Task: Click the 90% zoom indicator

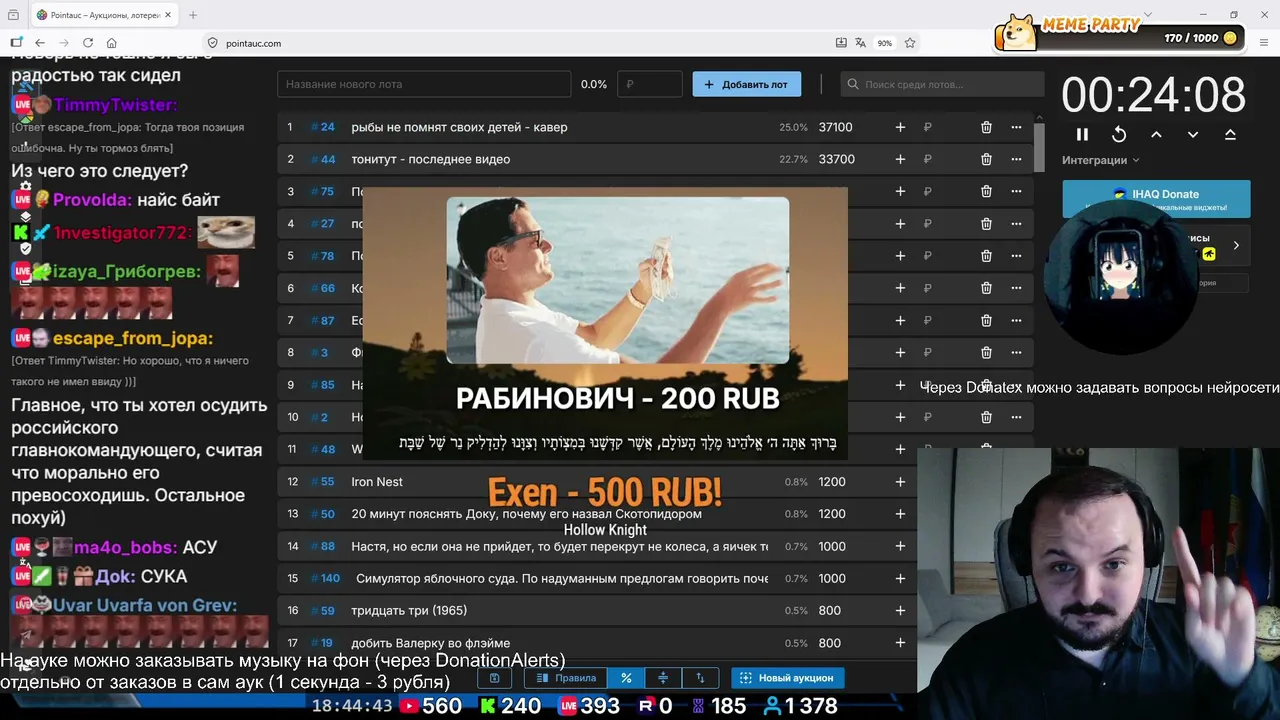Action: [x=885, y=43]
